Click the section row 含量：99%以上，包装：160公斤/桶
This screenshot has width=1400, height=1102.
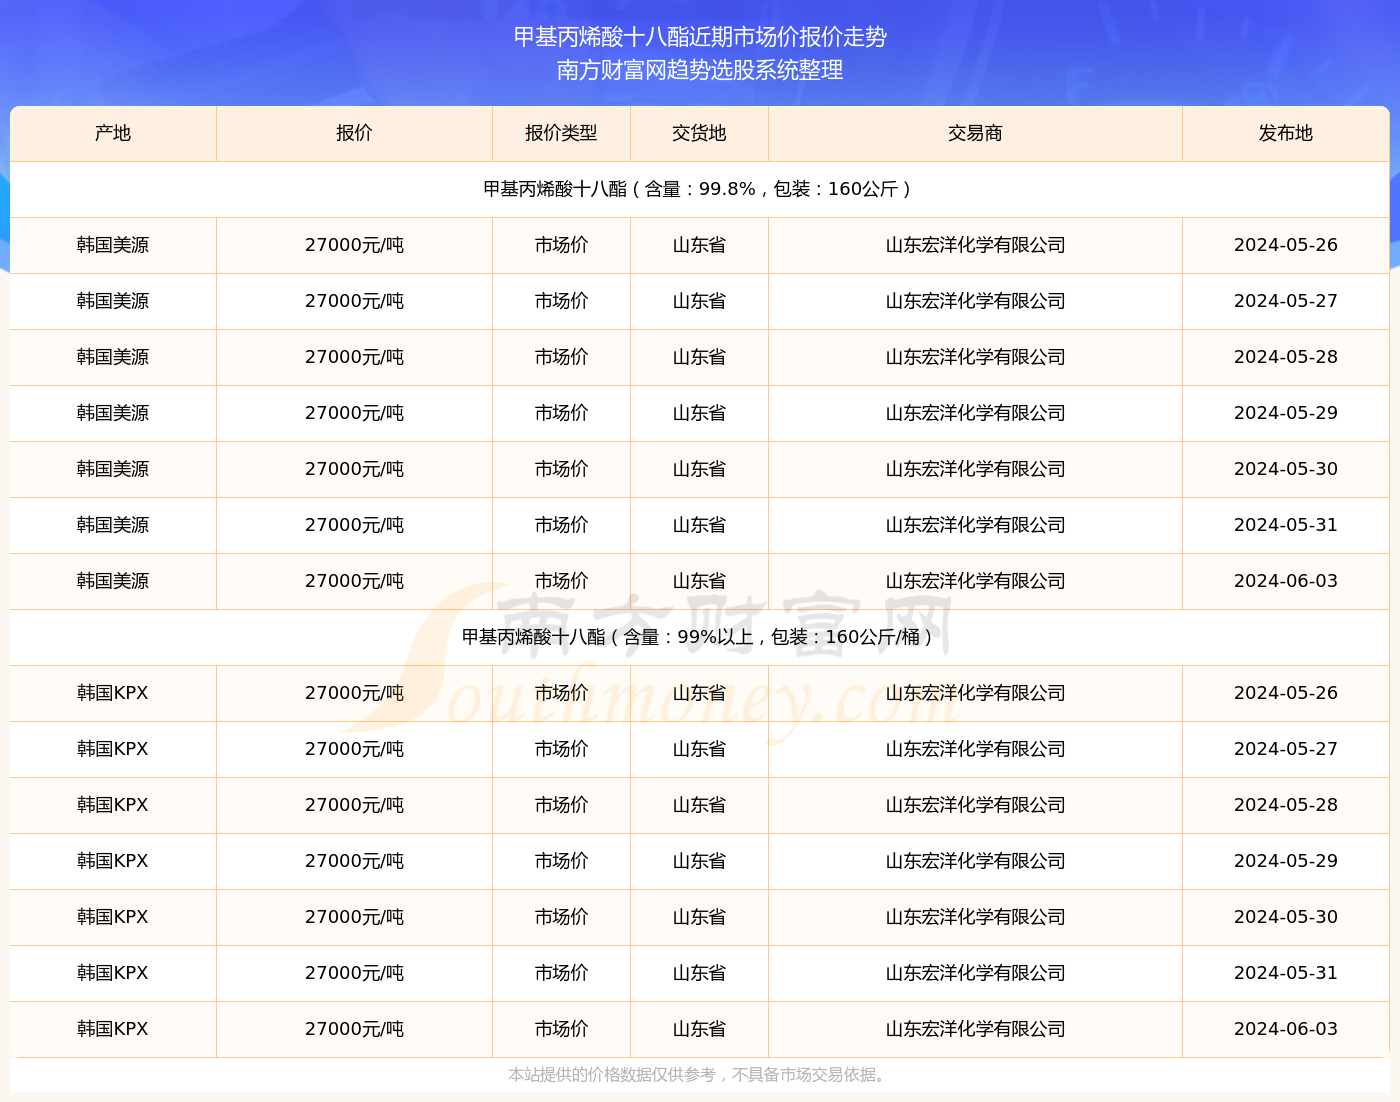(x=700, y=637)
